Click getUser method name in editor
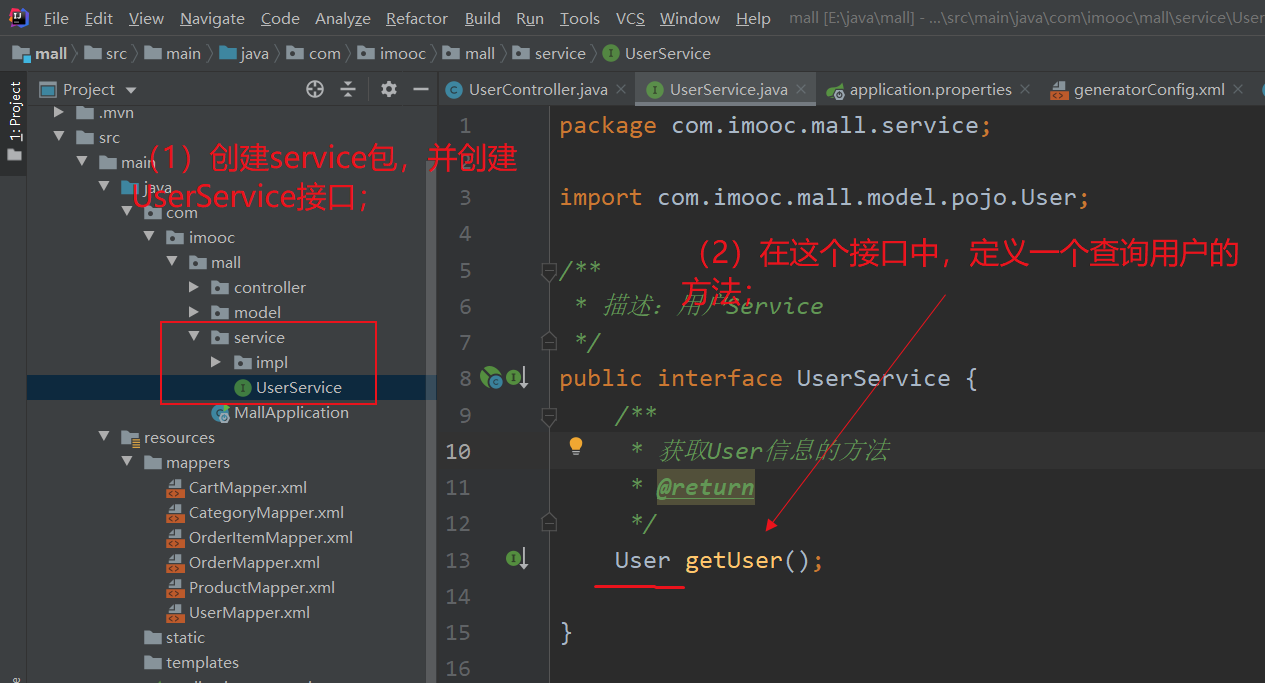Viewport: 1265px width, 683px height. point(733,560)
